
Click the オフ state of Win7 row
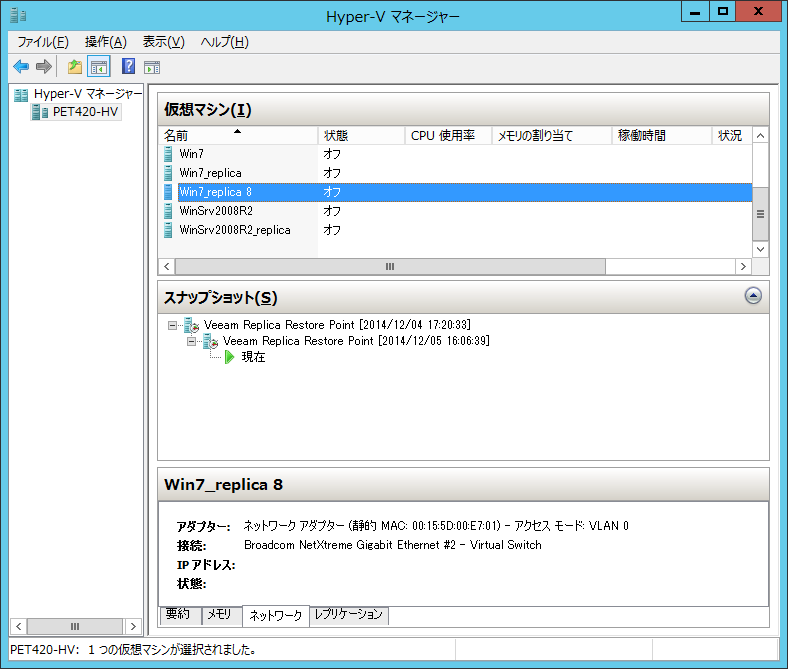[x=332, y=154]
